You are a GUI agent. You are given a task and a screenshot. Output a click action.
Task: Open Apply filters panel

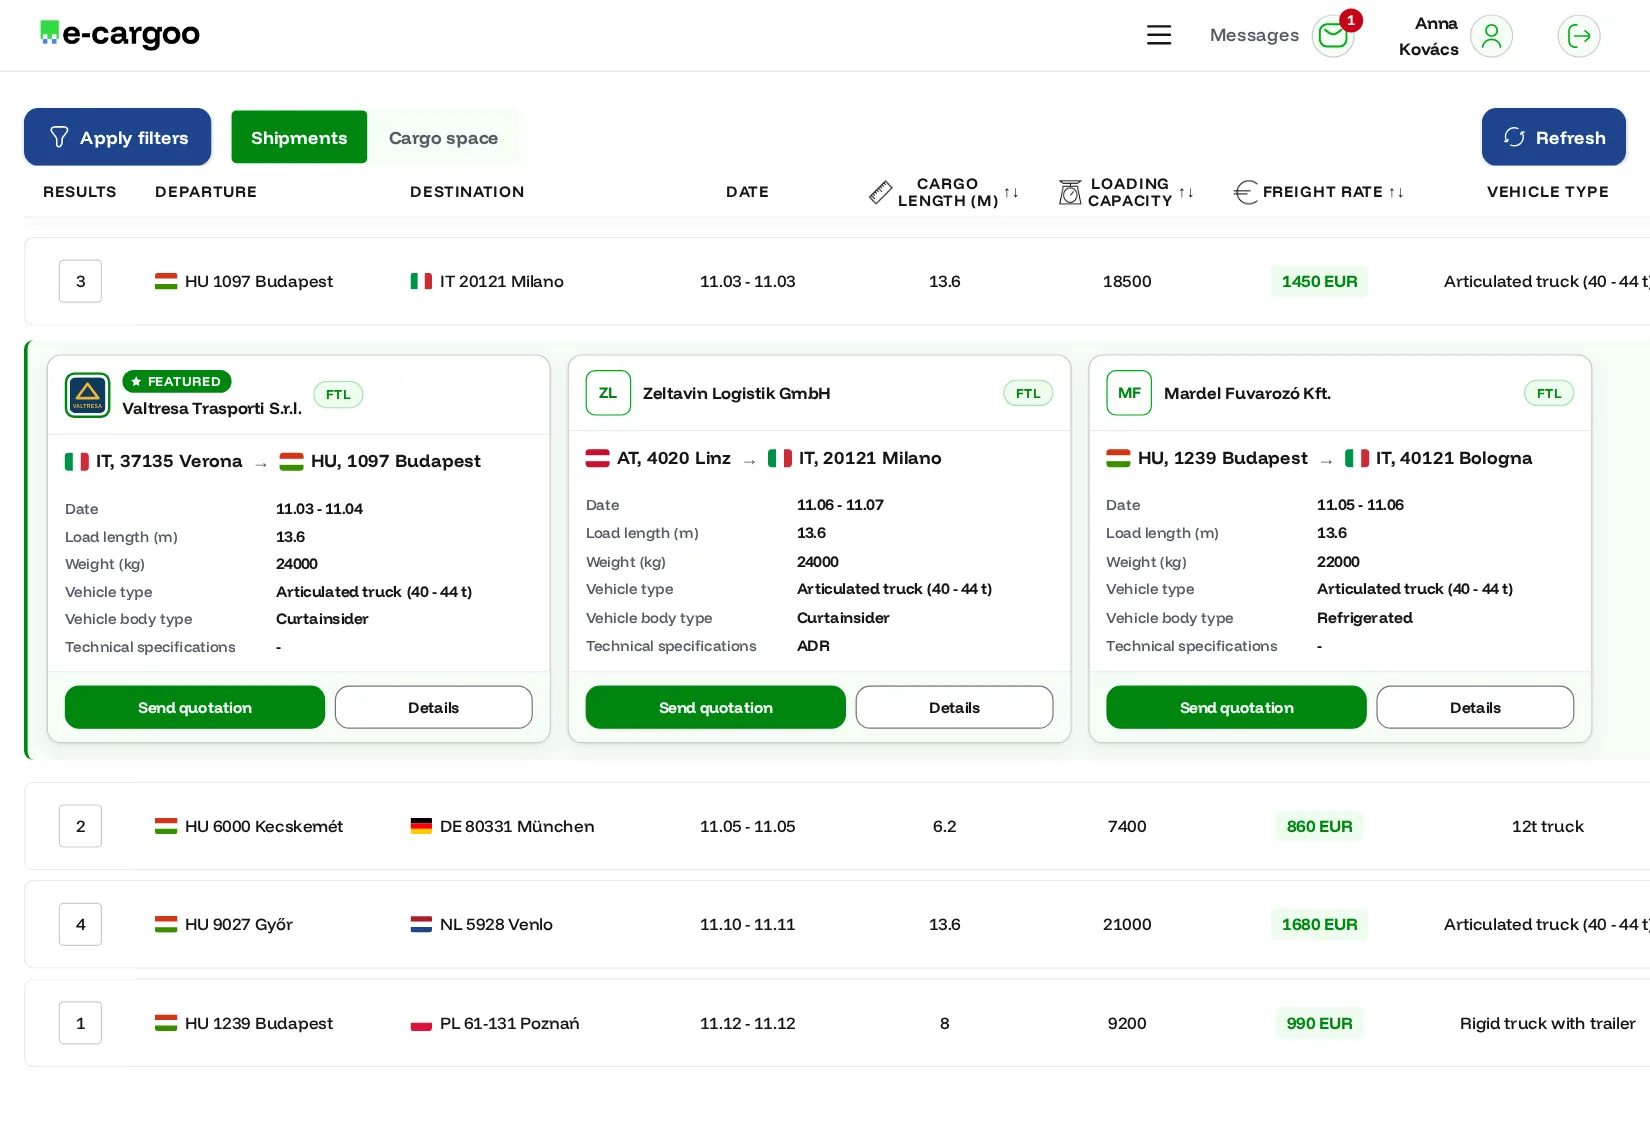click(118, 137)
